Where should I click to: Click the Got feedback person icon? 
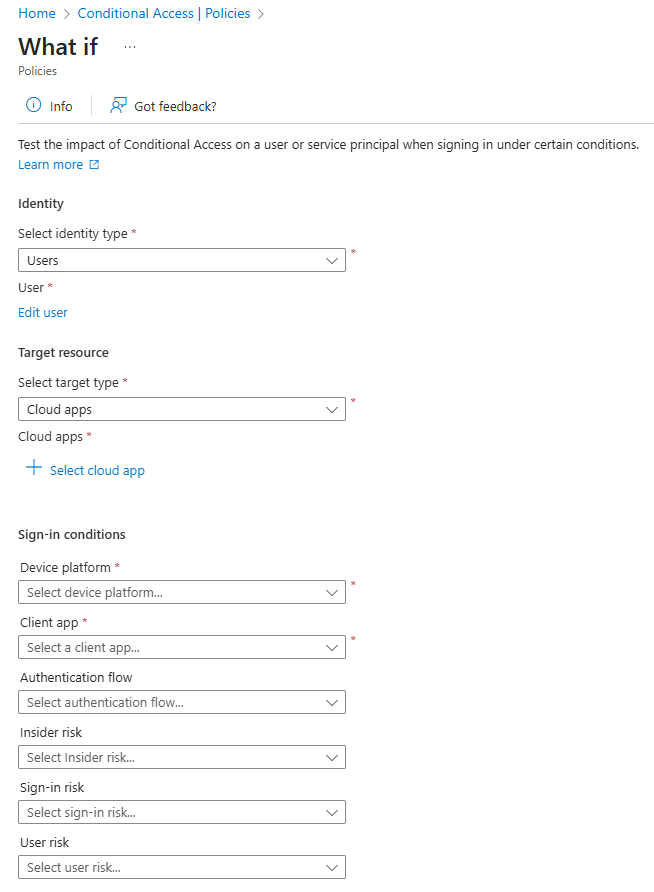(x=119, y=105)
